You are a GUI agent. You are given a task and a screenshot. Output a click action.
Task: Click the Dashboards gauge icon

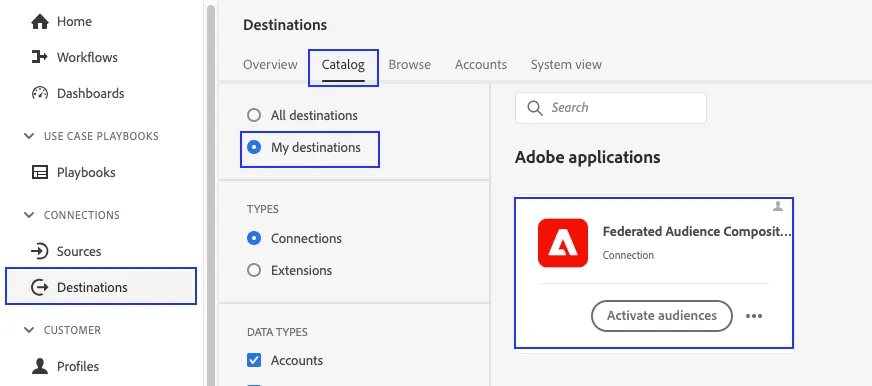click(39, 93)
